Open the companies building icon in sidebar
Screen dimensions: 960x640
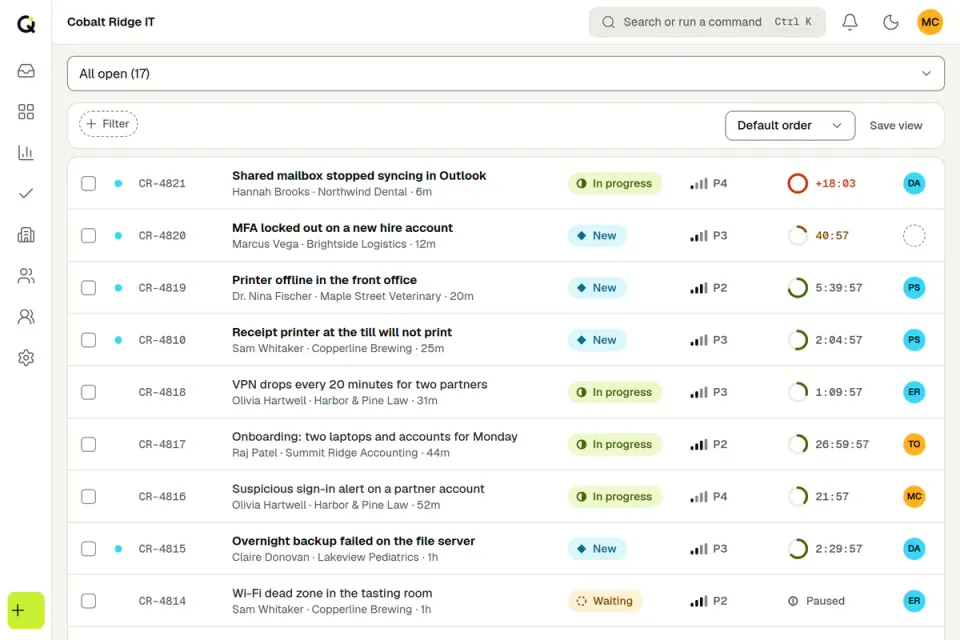26,235
